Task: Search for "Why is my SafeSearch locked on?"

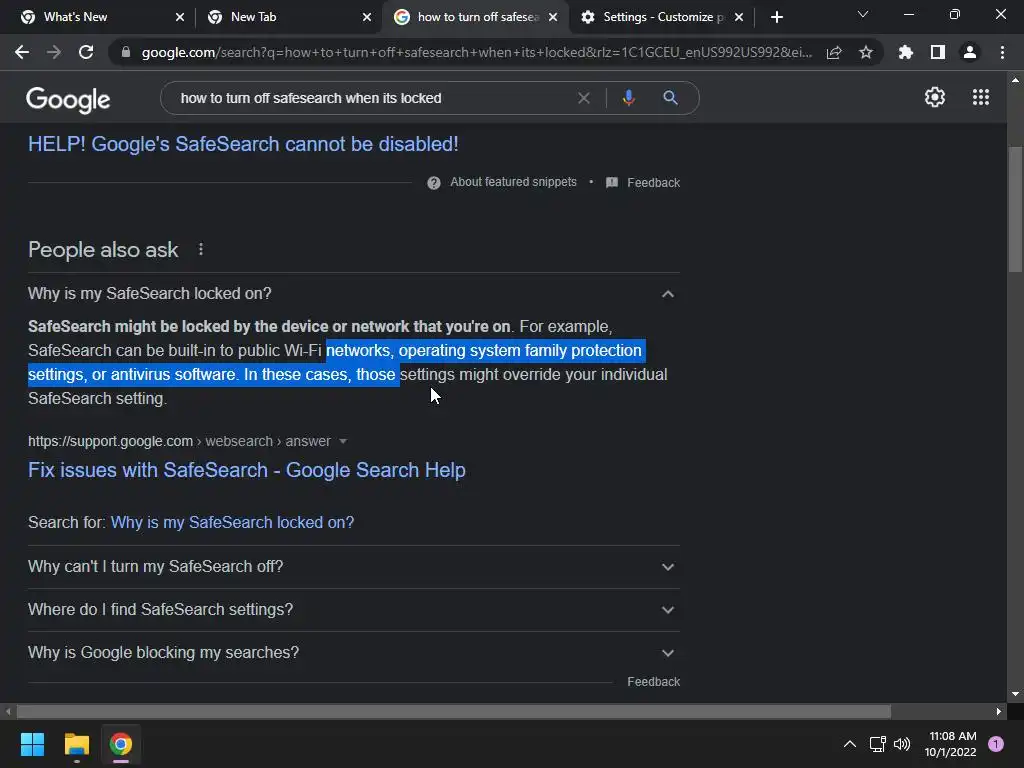Action: click(x=232, y=522)
